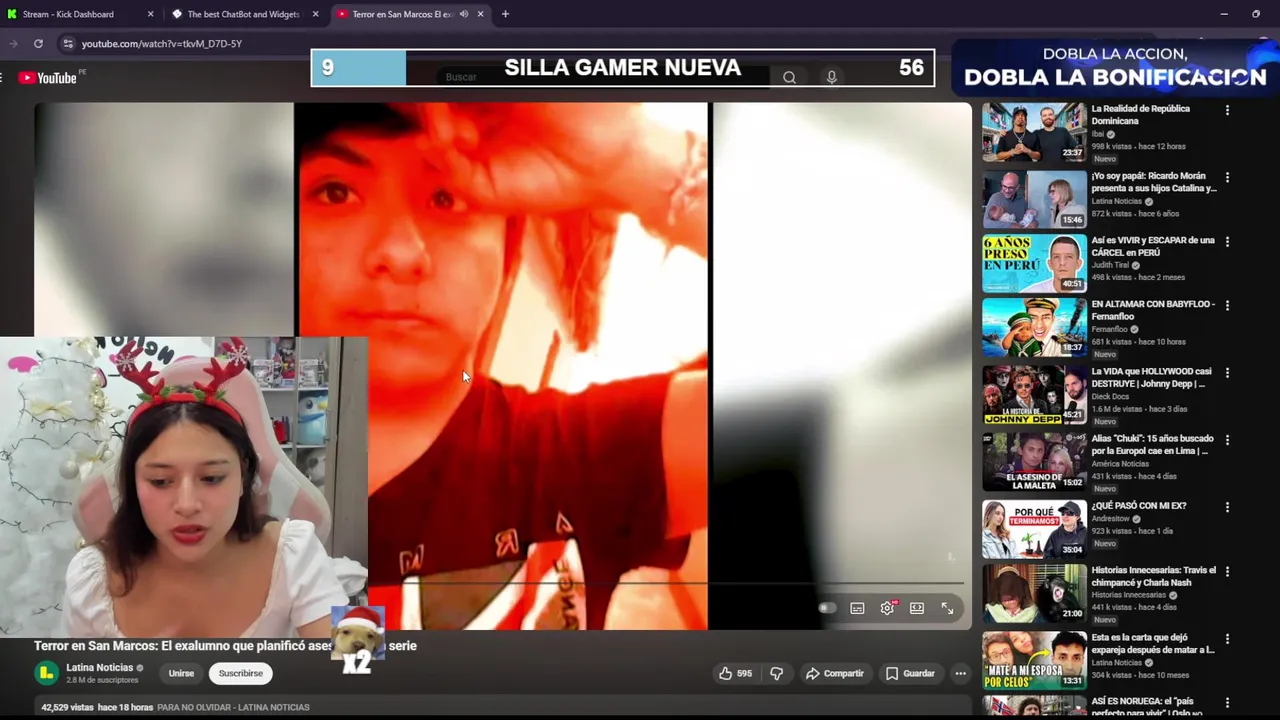Start voice search with microphone icon
Viewport: 1280px width, 720px height.
click(831, 77)
